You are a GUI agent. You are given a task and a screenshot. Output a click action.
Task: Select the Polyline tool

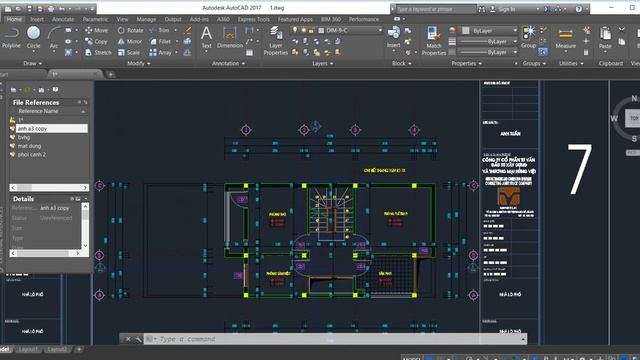[11, 38]
